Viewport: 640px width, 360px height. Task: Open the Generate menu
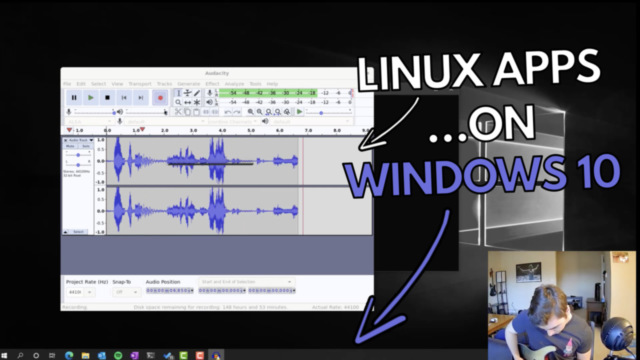pyautogui.click(x=189, y=84)
